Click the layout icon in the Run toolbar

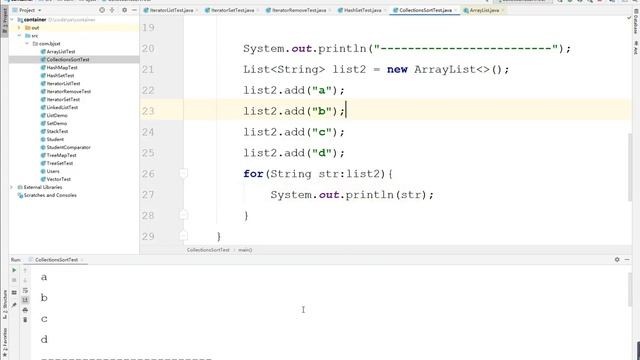[14, 292]
